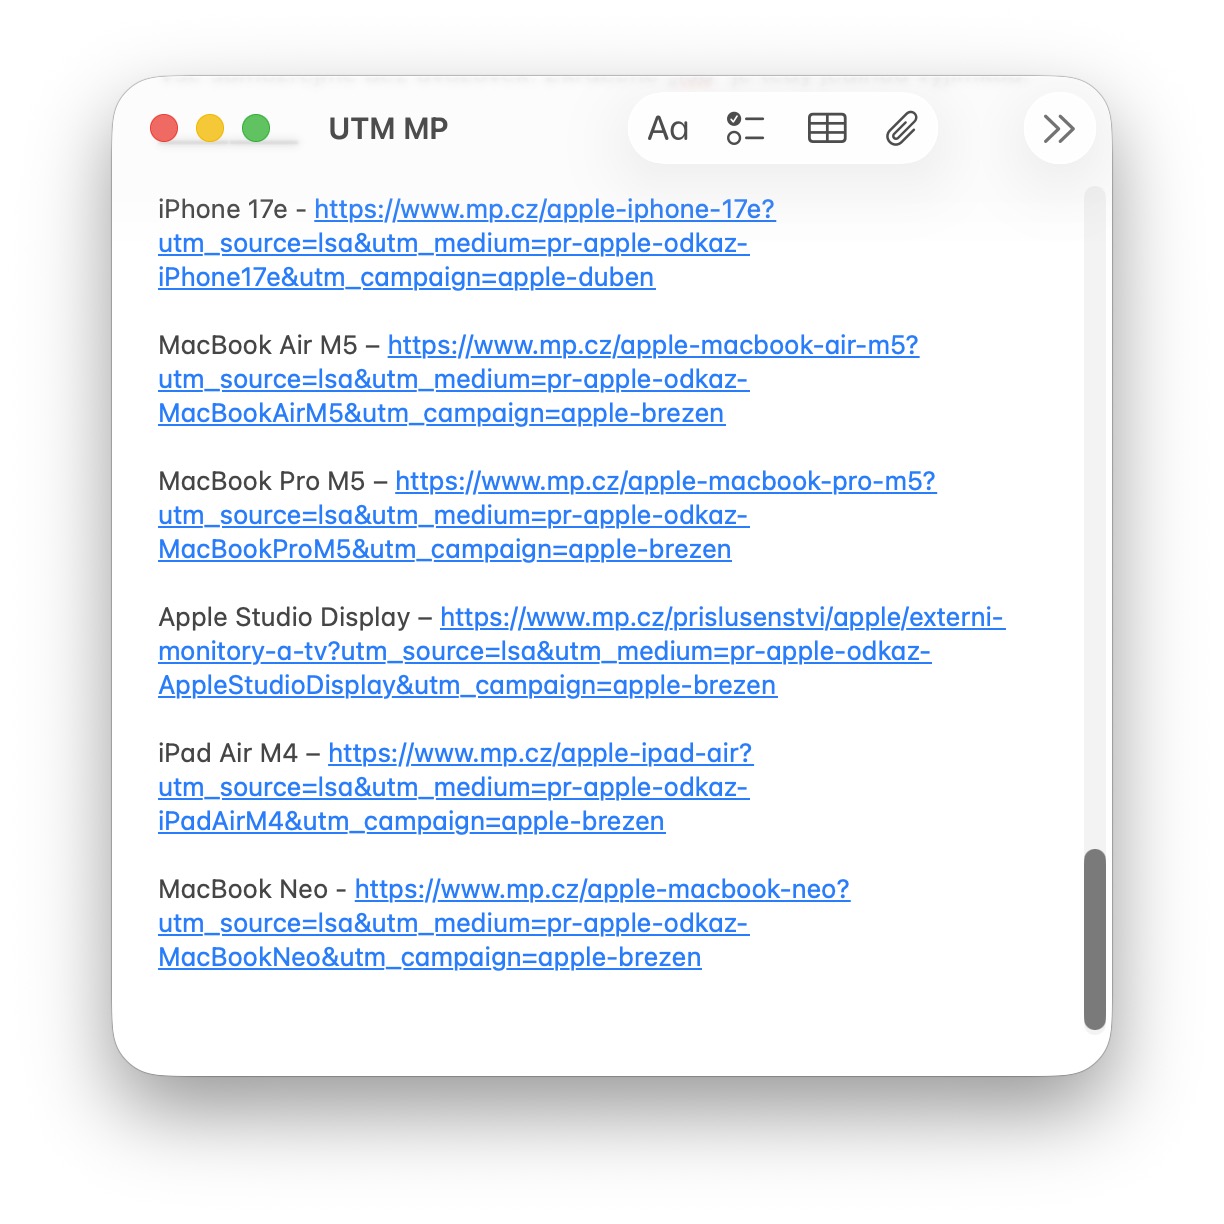
Task: Minimize the note window with yellow button
Action: pos(210,128)
